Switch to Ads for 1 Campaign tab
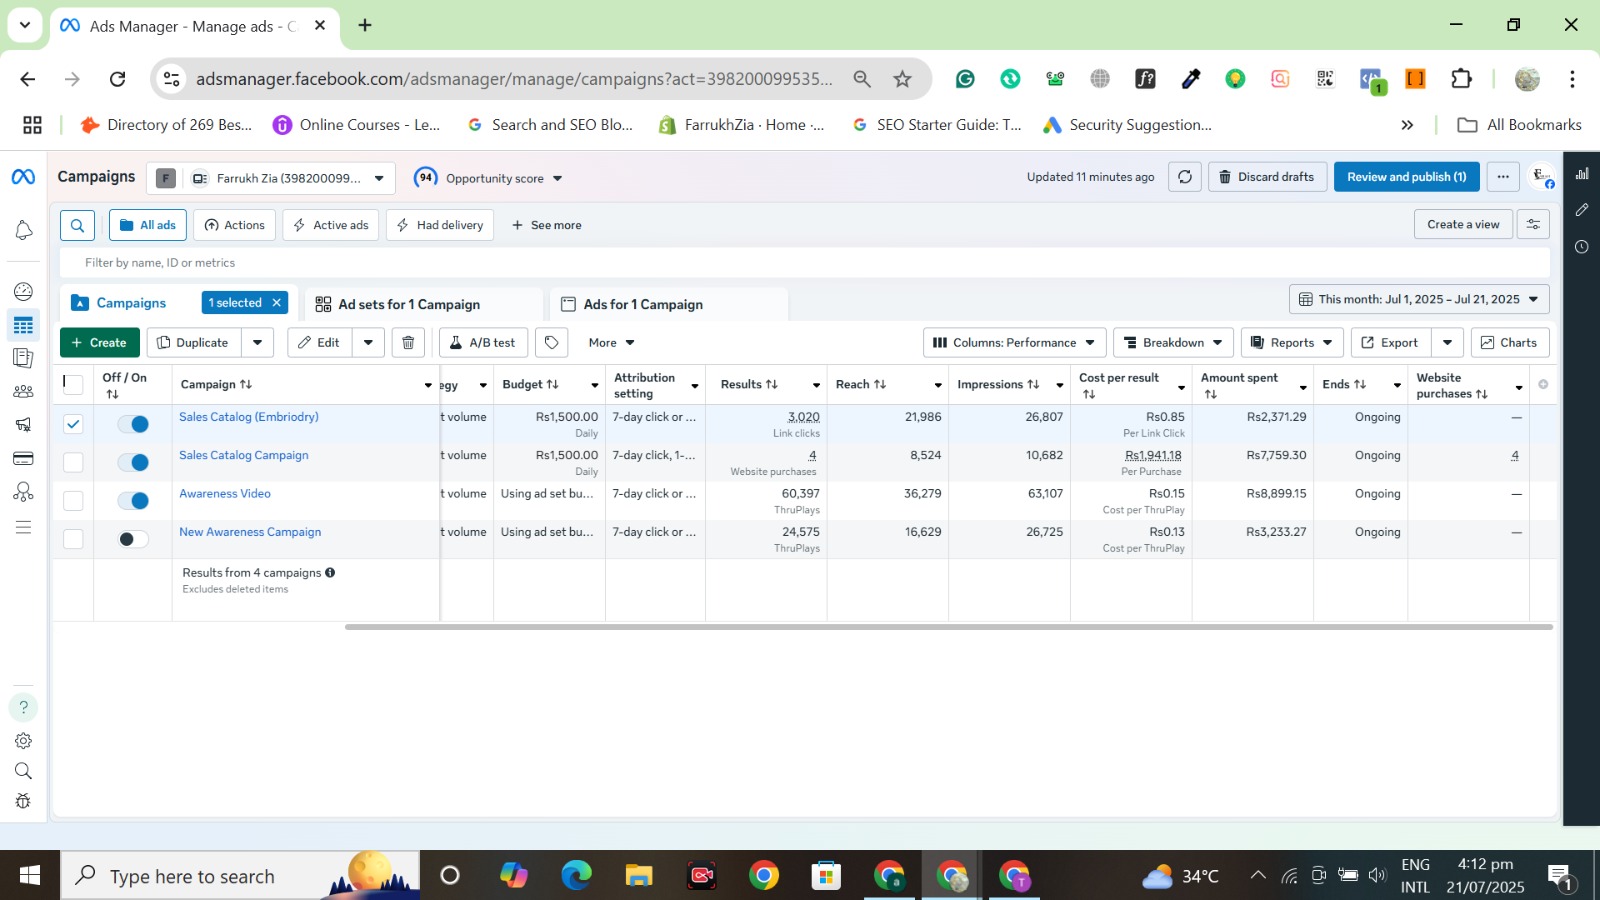The image size is (1600, 900). 668,304
